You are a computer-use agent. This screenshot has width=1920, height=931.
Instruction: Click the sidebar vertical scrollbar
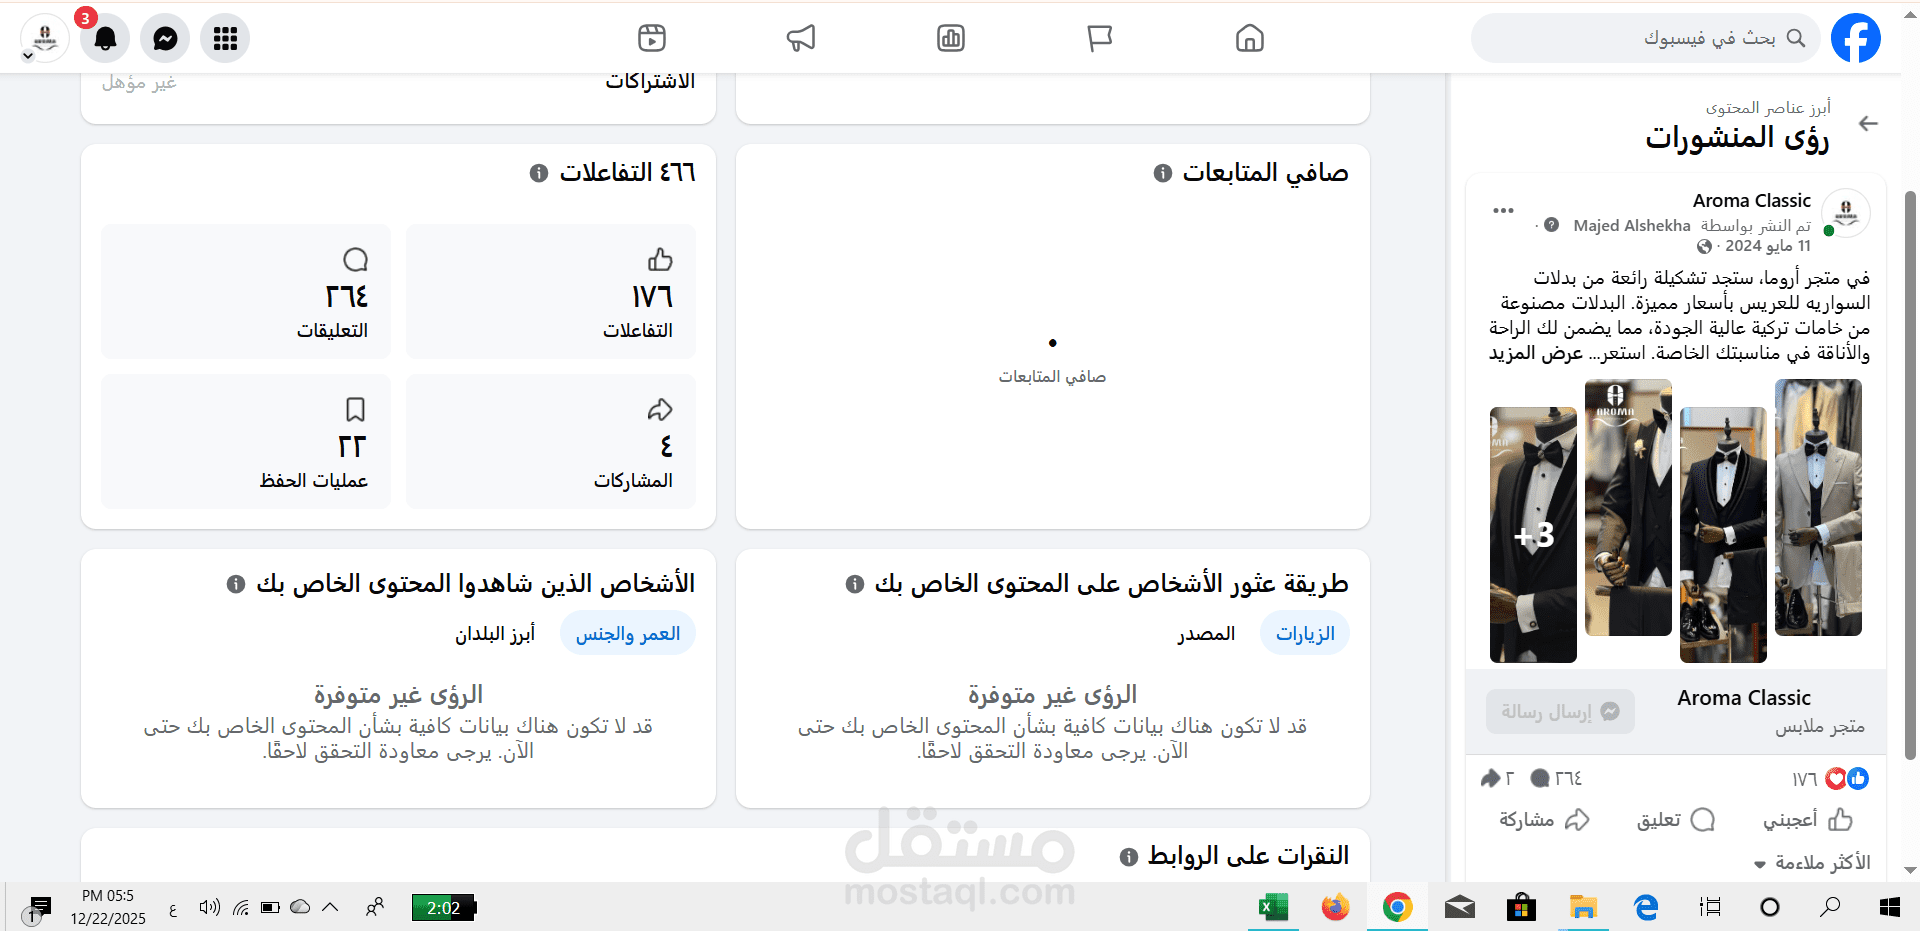click(x=1911, y=475)
